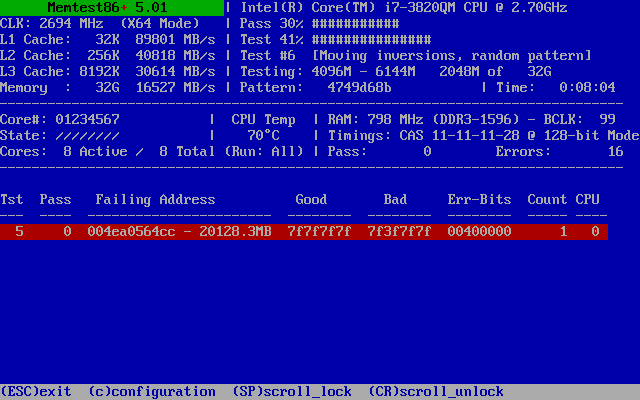
Task: Click the Test #6 moving inversions description
Action: point(452,56)
